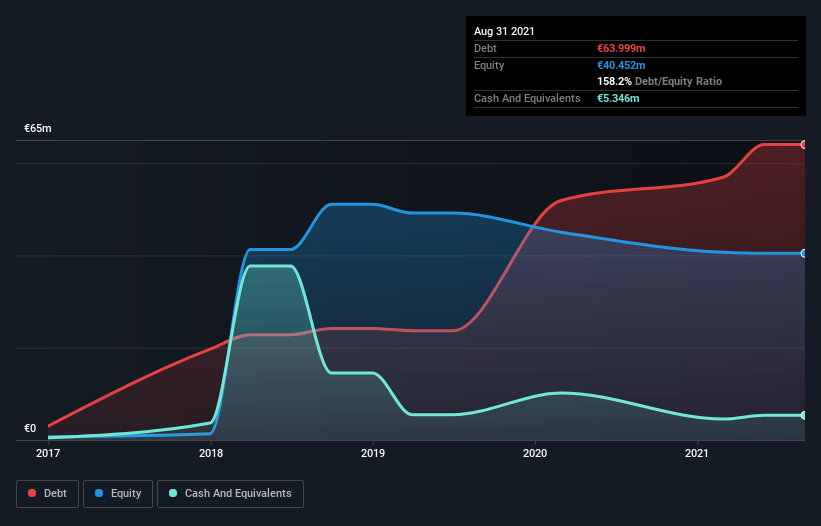Click the €0 y-axis label
This screenshot has width=821, height=526.
click(30, 428)
